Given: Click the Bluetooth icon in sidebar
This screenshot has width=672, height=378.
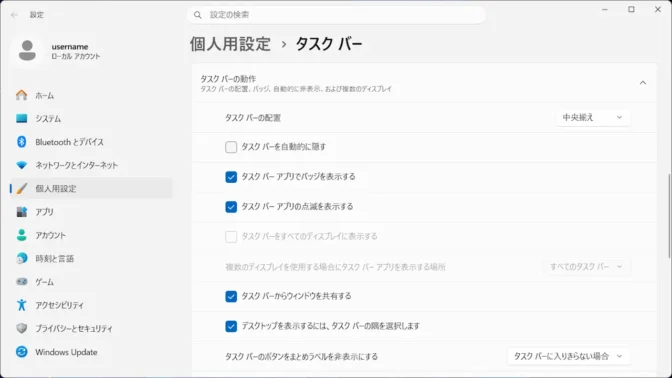Looking at the screenshot, I should [21, 142].
